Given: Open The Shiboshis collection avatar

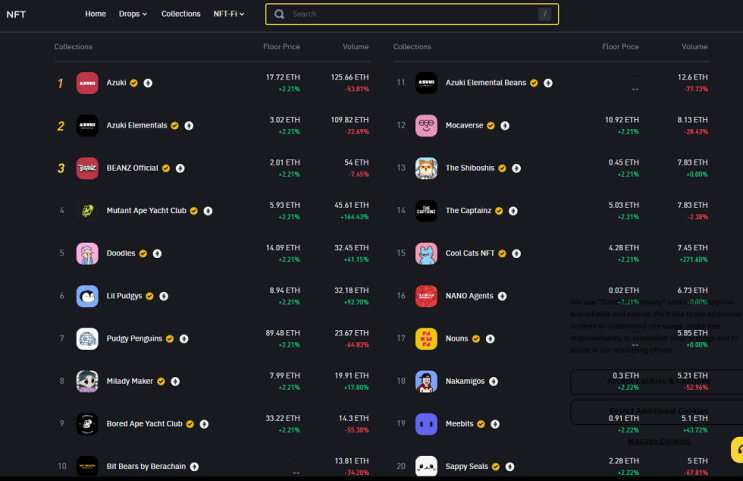Looking at the screenshot, I should (426, 168).
